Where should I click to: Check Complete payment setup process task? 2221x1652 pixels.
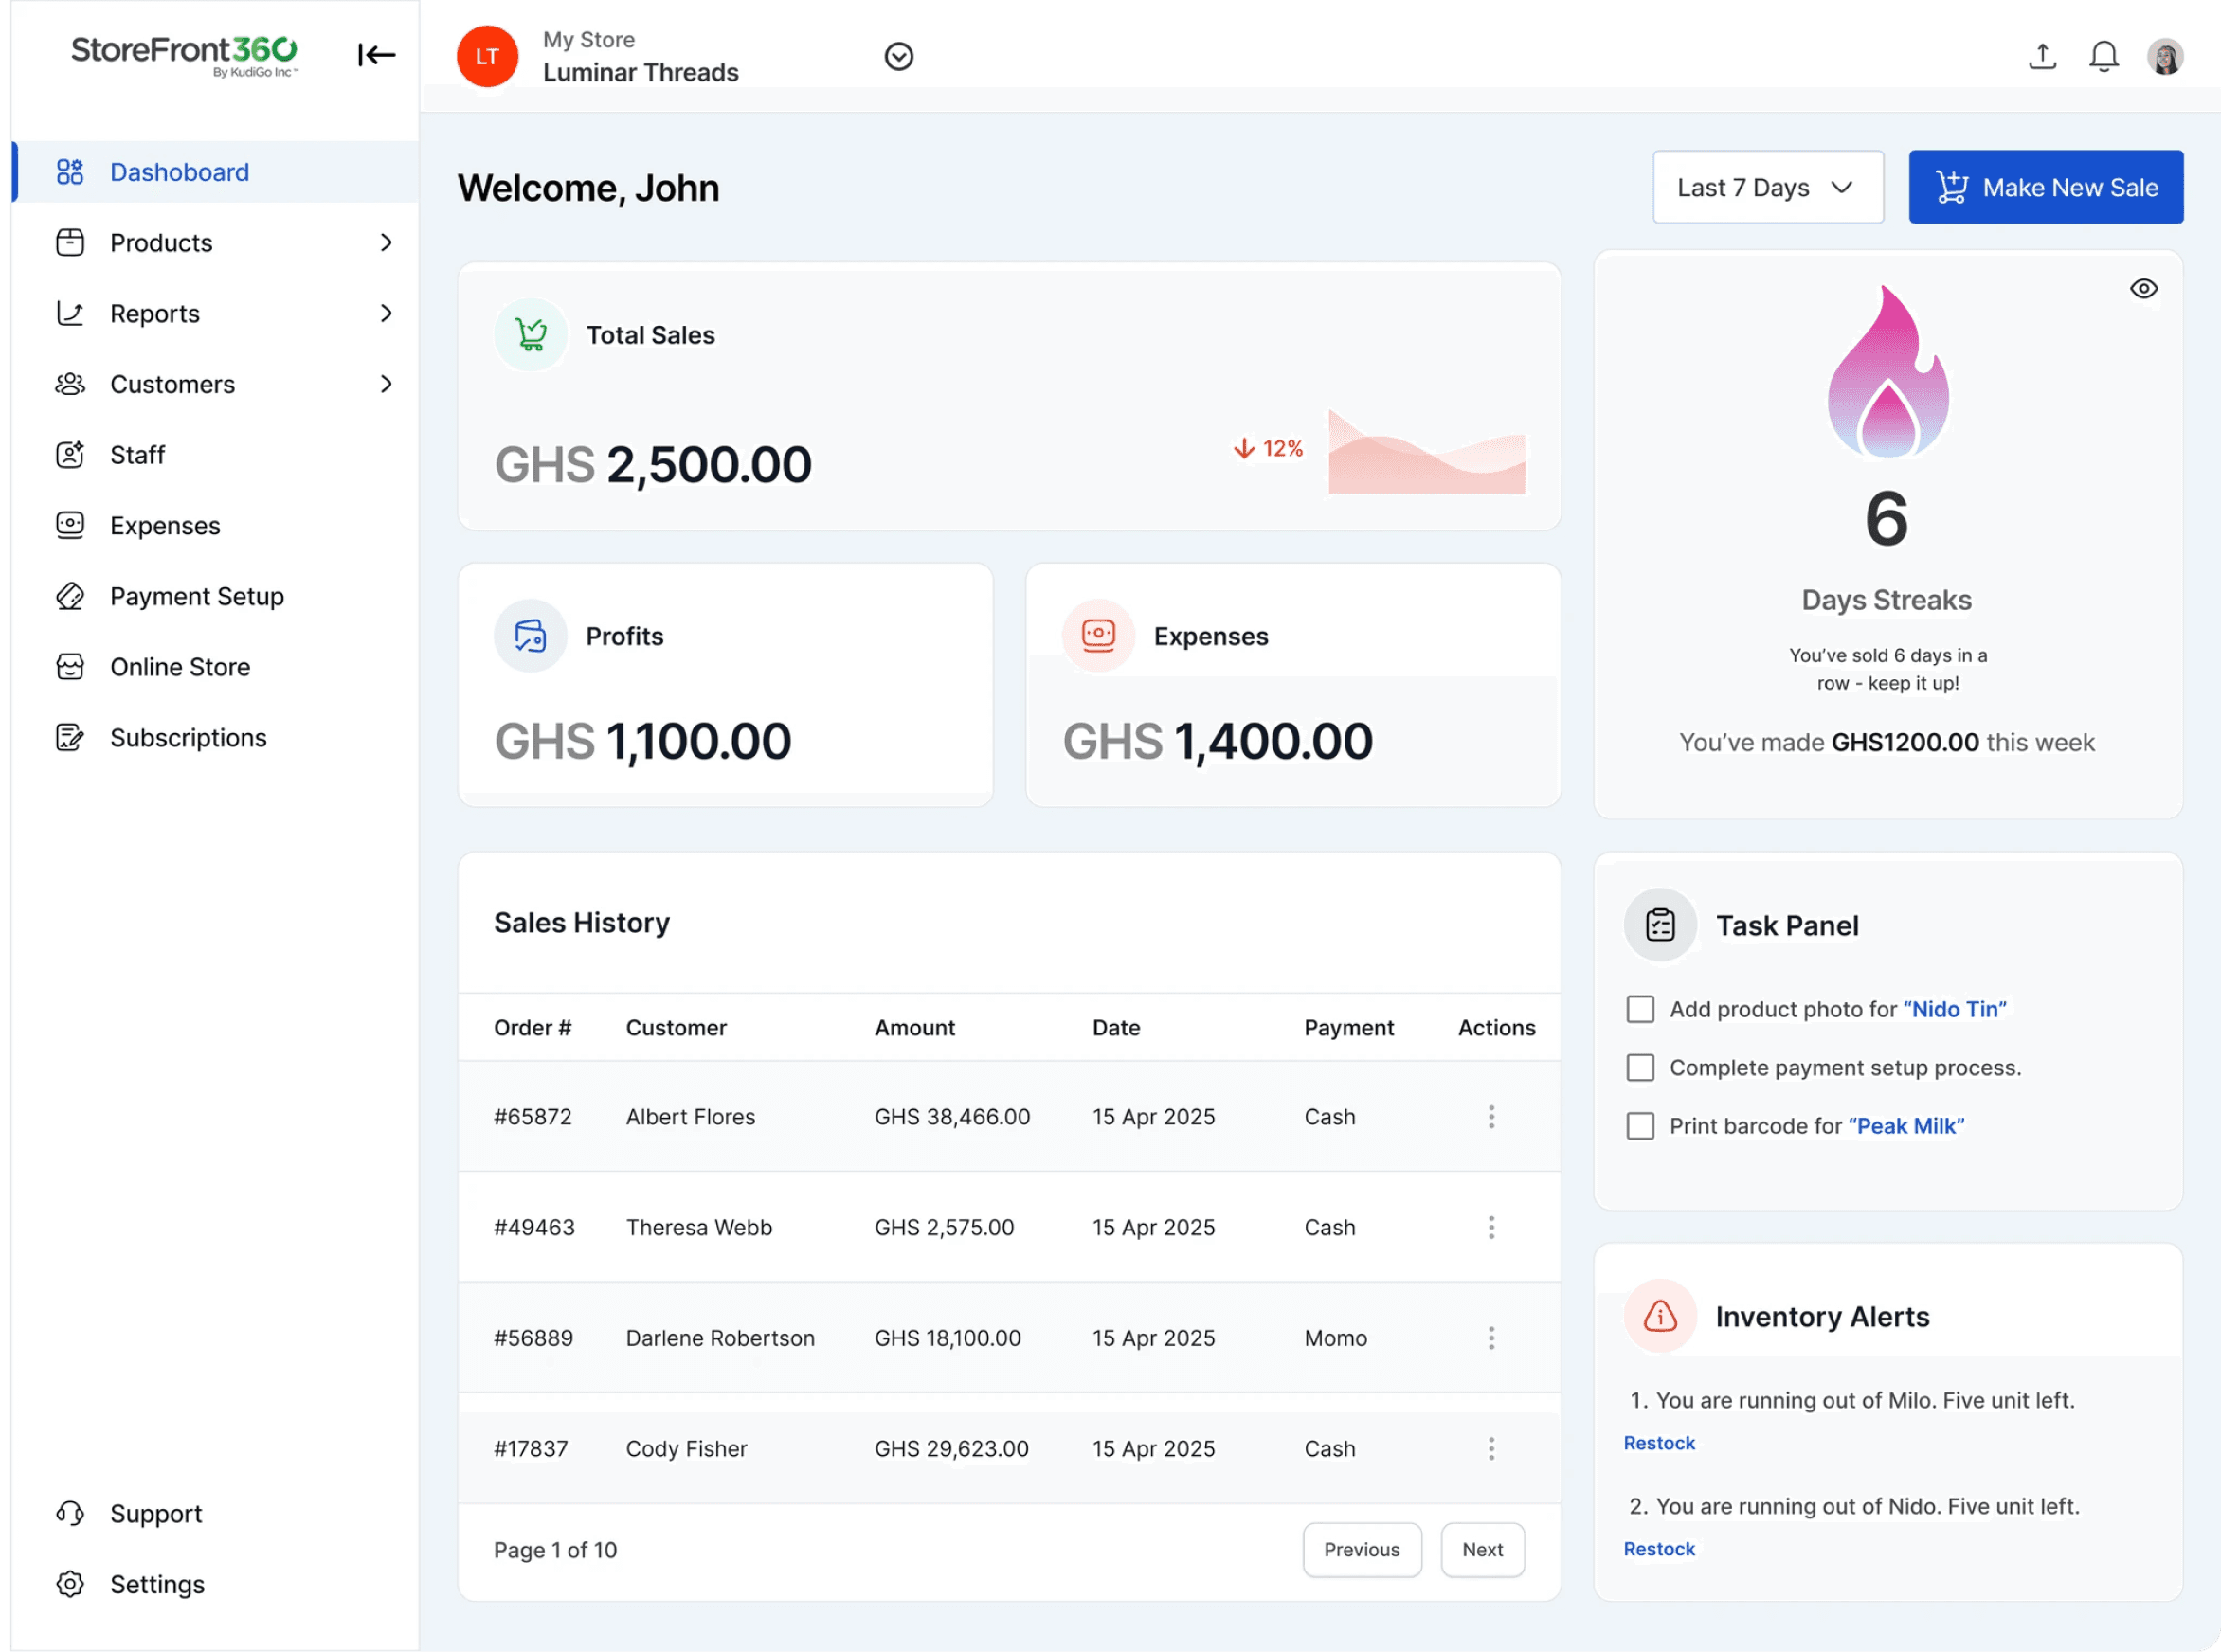[x=1640, y=1068]
